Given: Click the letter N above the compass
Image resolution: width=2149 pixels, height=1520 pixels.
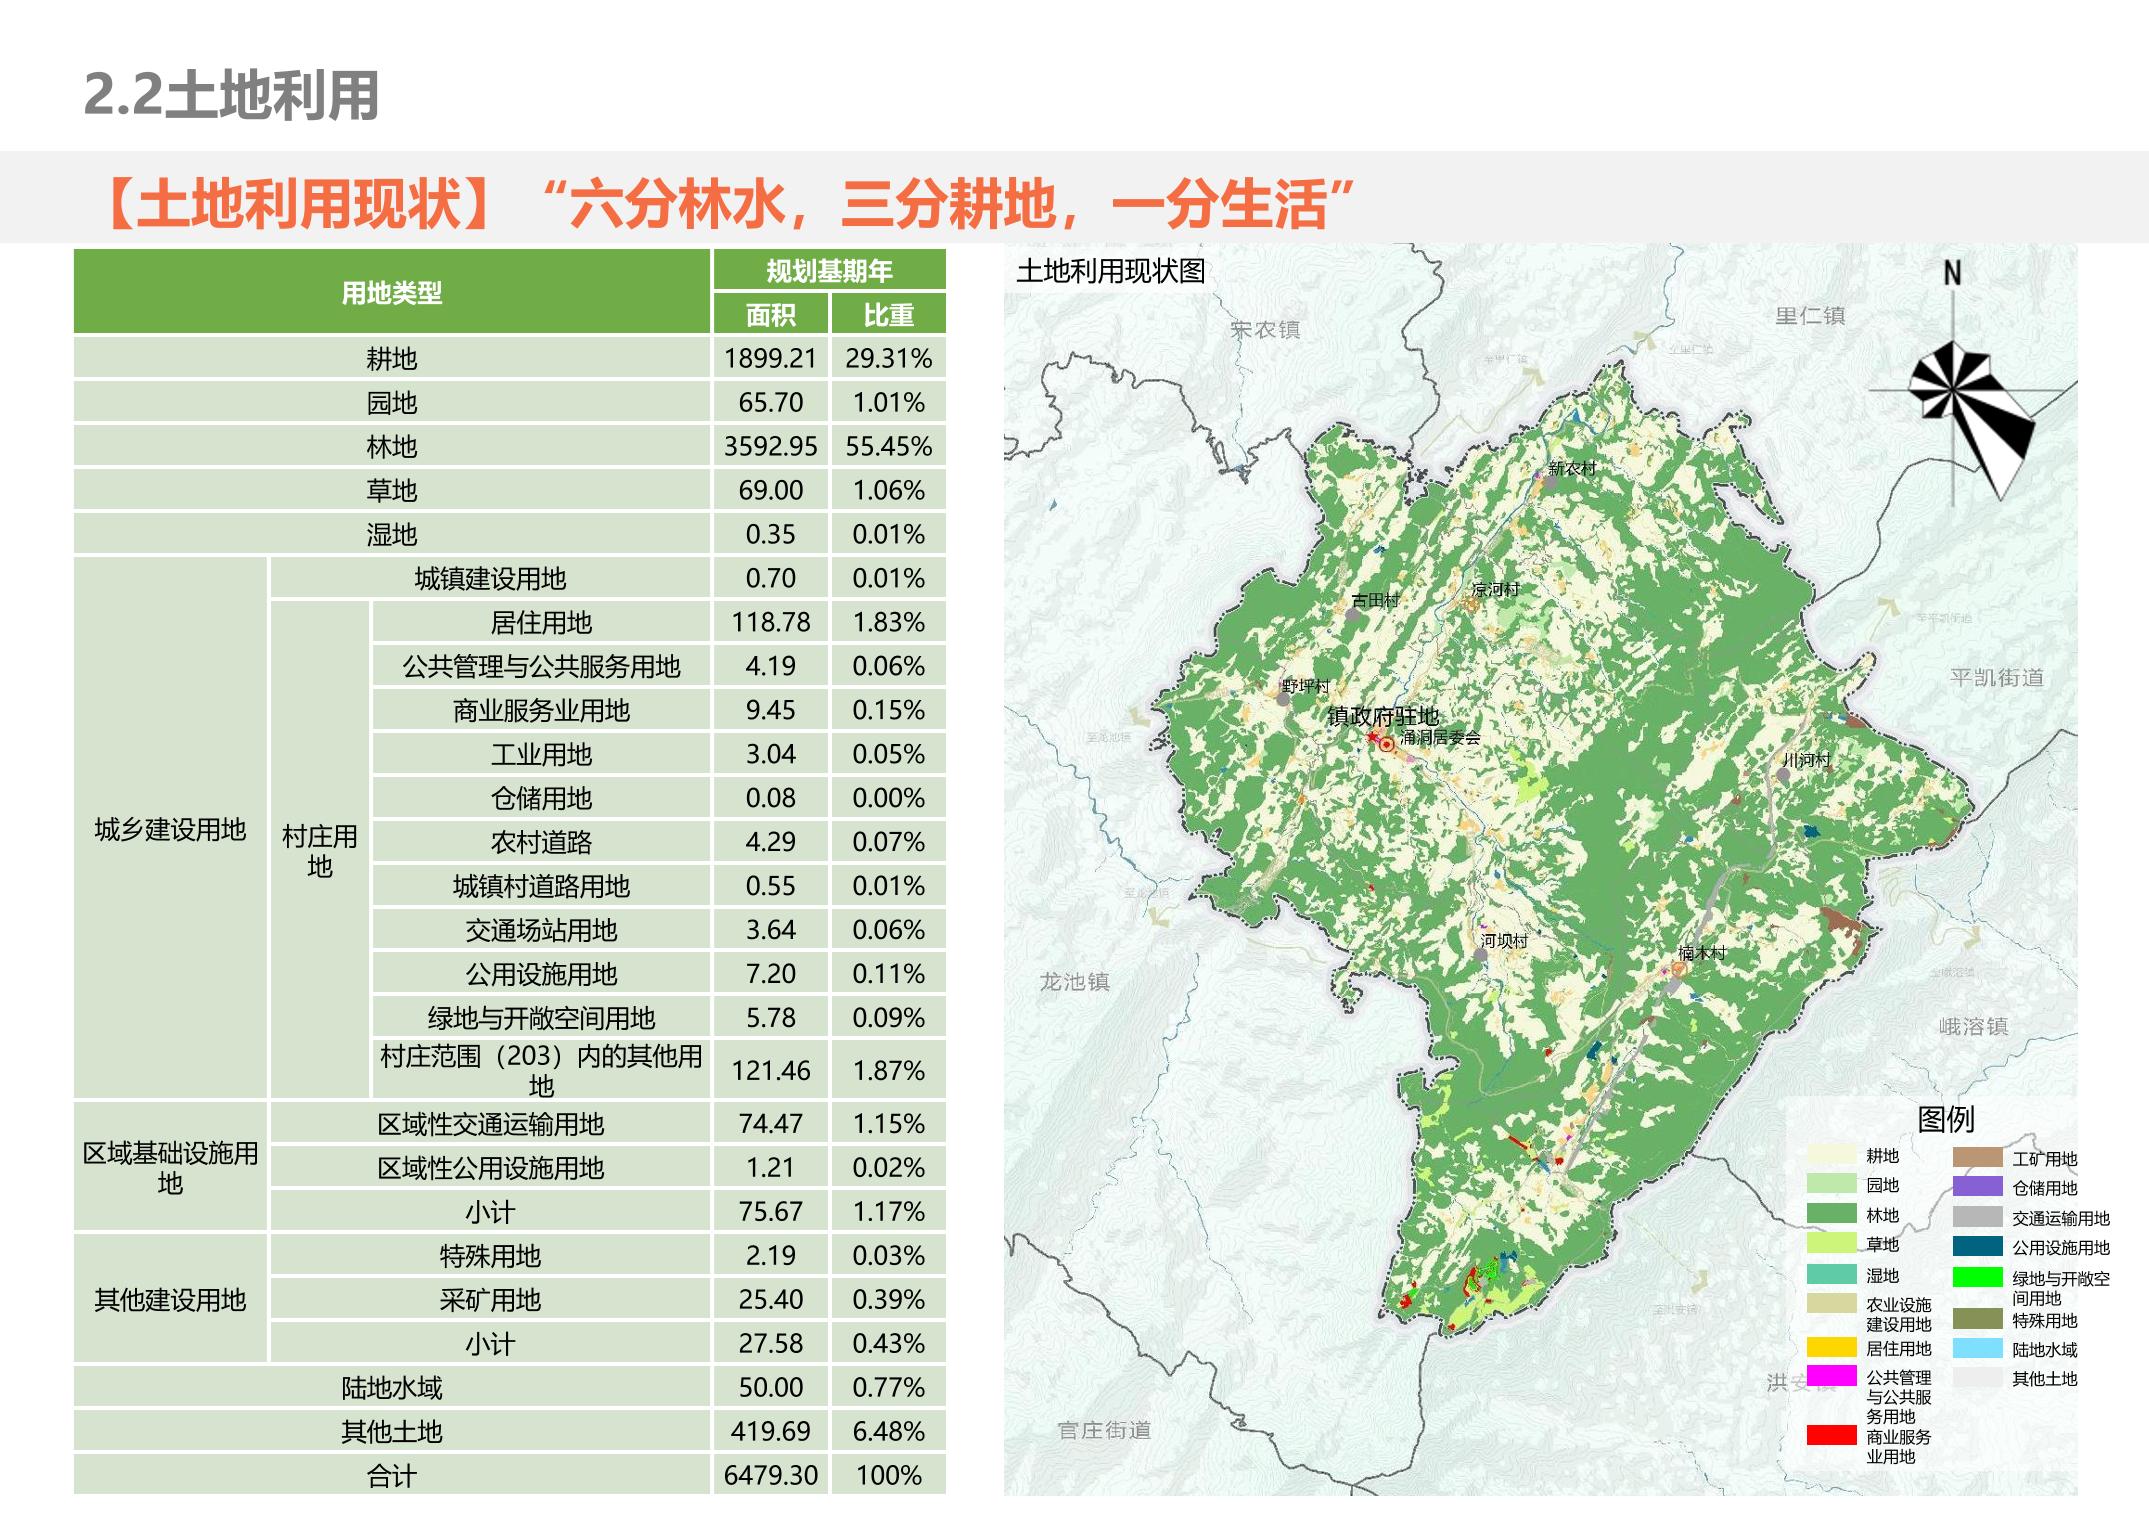Looking at the screenshot, I should 1952,273.
